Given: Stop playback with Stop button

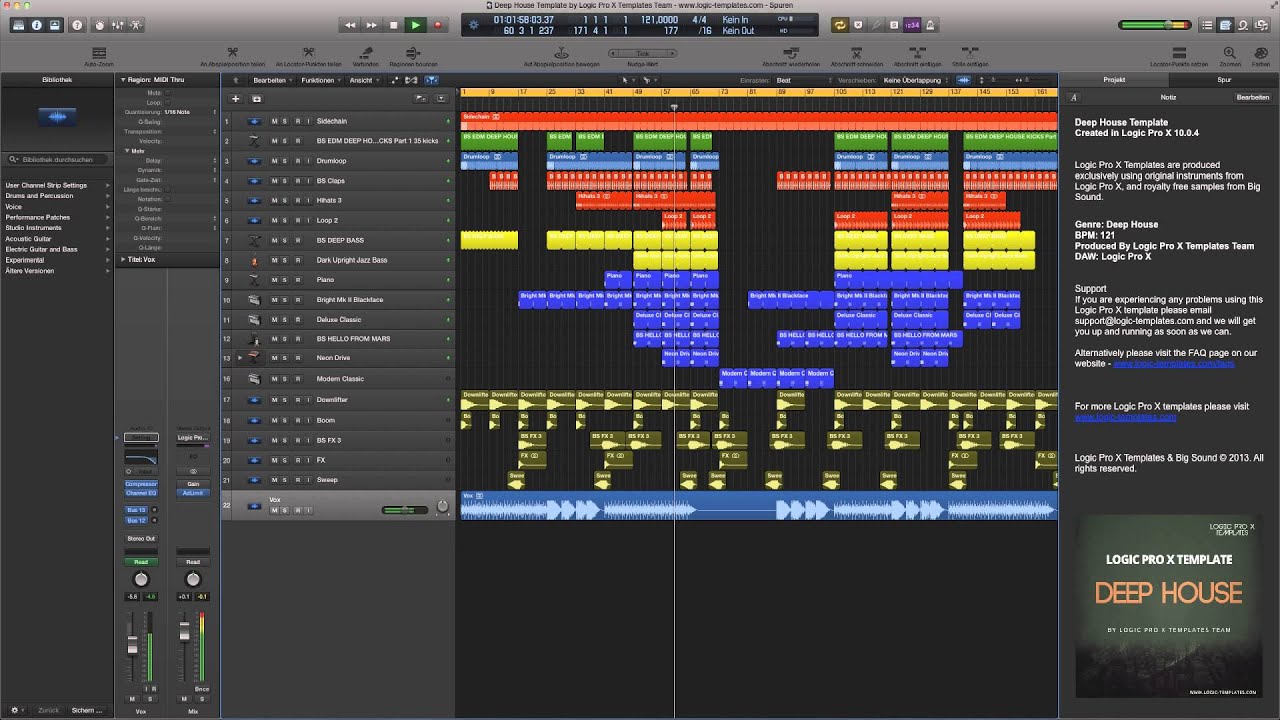Looking at the screenshot, I should pos(393,25).
